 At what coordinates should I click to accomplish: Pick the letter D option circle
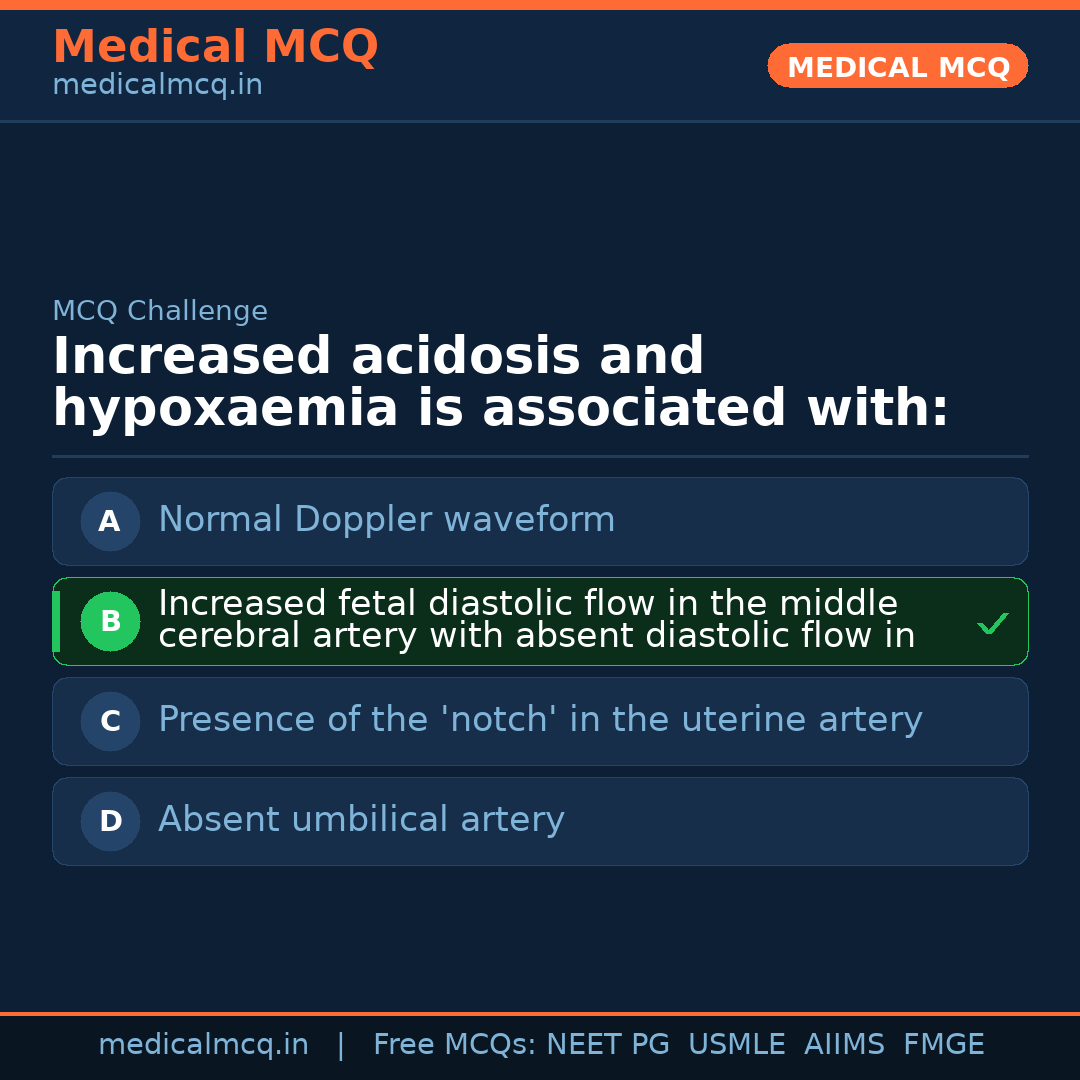tap(110, 821)
